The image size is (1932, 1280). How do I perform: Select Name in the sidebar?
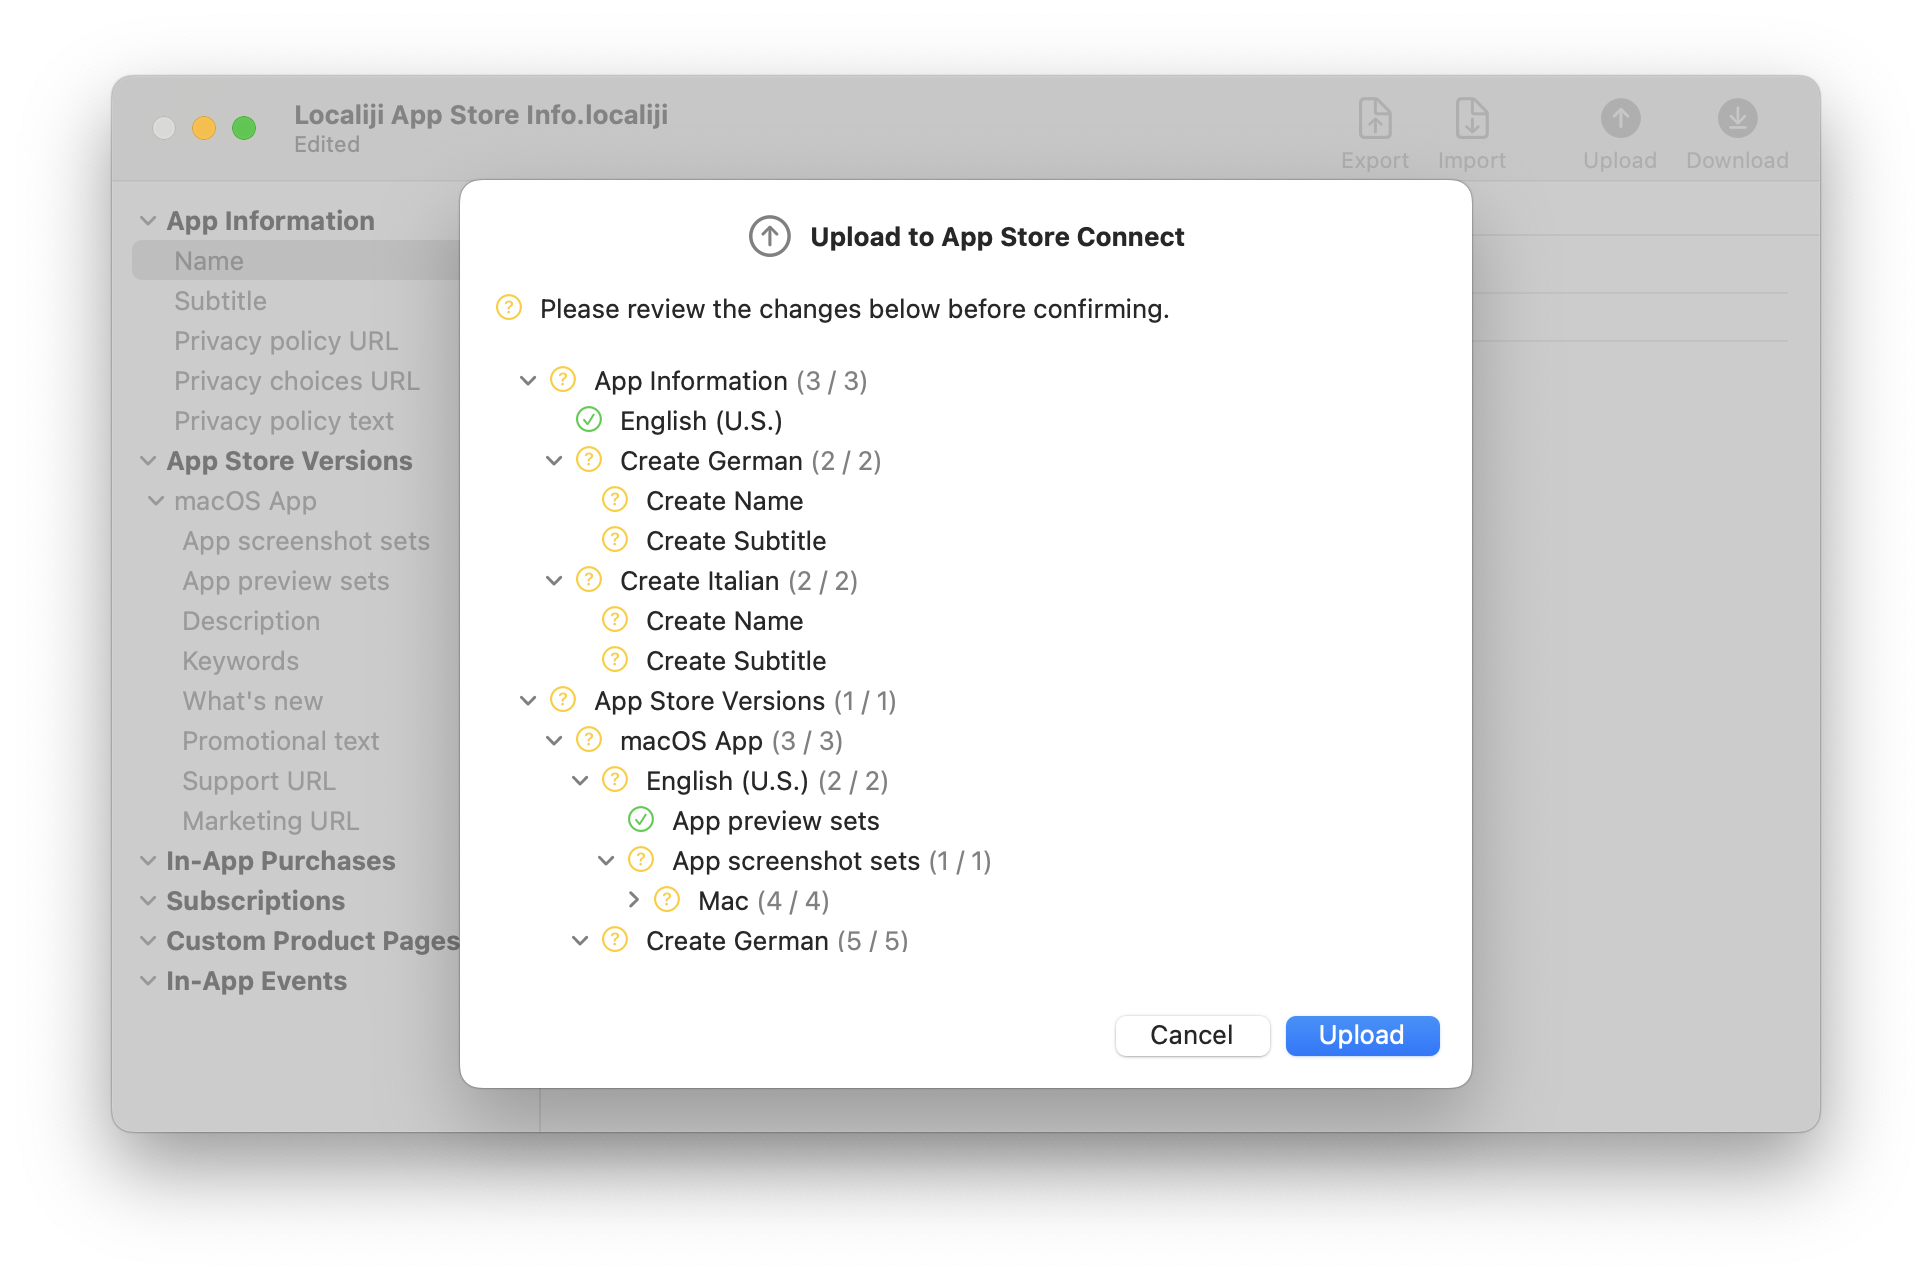pyautogui.click(x=296, y=260)
